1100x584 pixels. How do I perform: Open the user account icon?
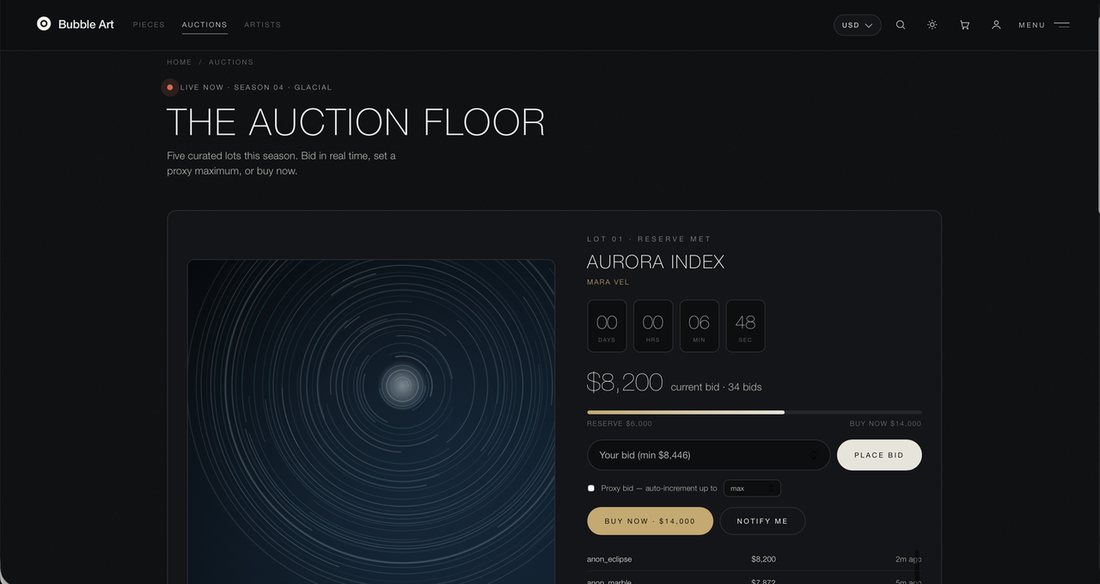pyautogui.click(x=995, y=25)
